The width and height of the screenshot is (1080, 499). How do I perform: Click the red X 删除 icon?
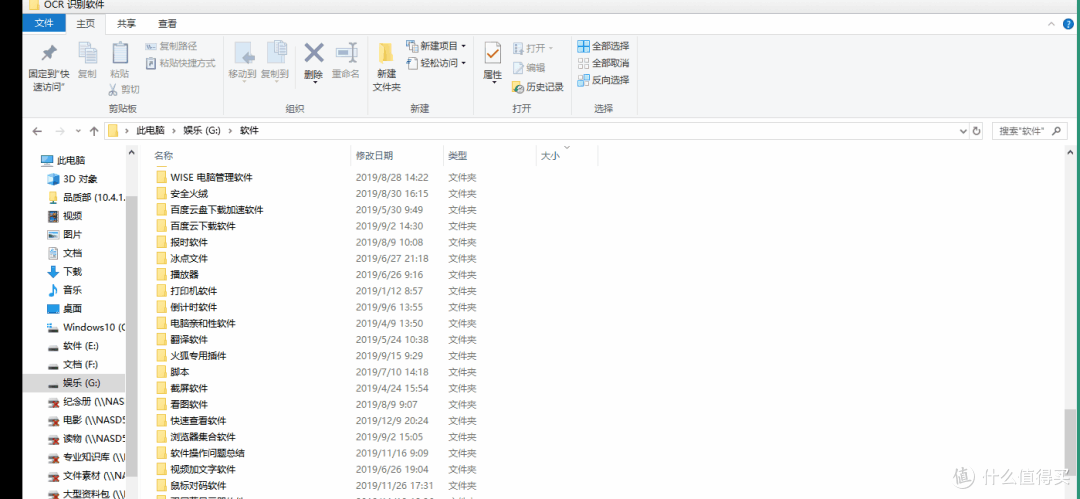tap(314, 52)
